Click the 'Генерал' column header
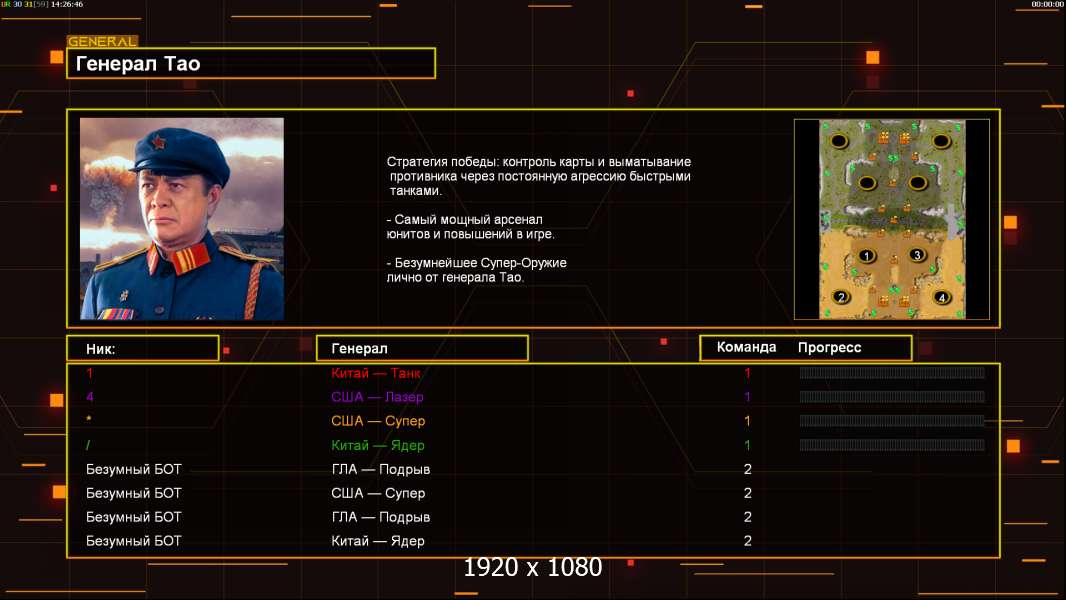Viewport: 1066px width, 600px height. (x=422, y=349)
